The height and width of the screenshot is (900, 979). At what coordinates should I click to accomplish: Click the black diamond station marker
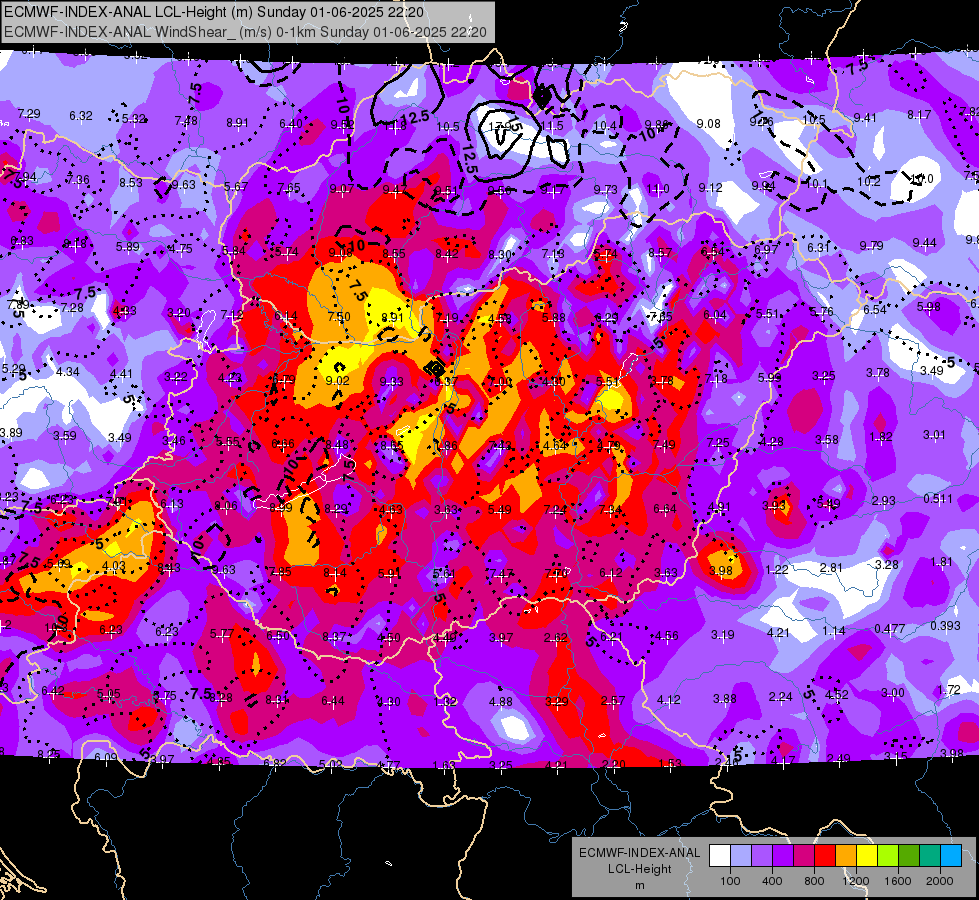(541, 96)
